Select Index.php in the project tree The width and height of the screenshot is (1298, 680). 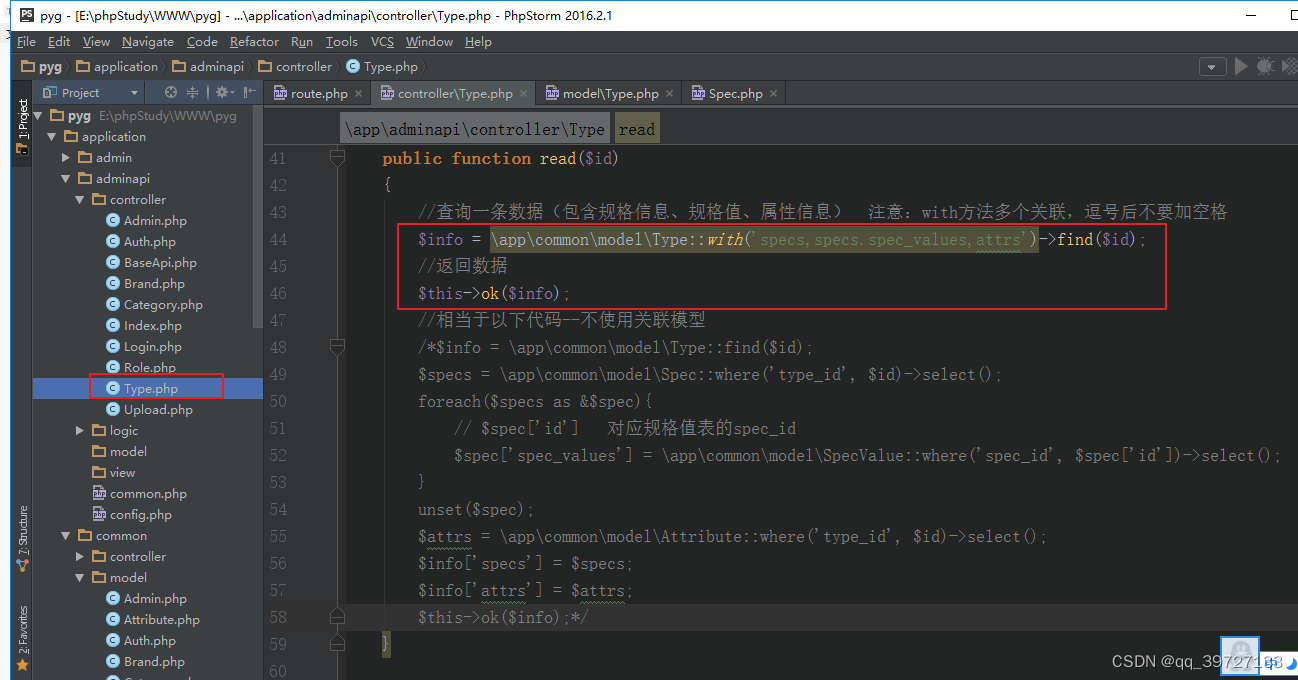144,326
